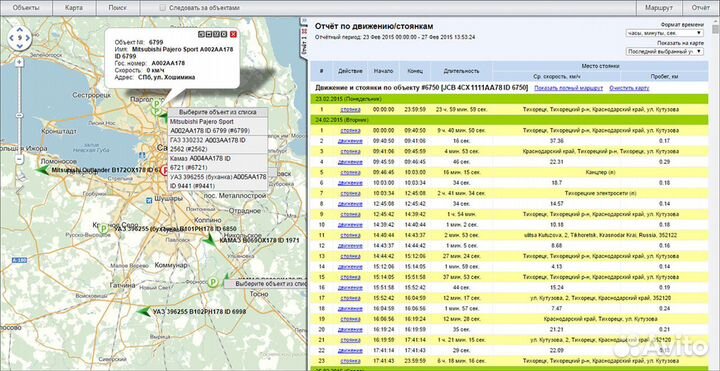The image size is (720, 371).
Task: Pan the map right with the arrow control
Action: 28,38
